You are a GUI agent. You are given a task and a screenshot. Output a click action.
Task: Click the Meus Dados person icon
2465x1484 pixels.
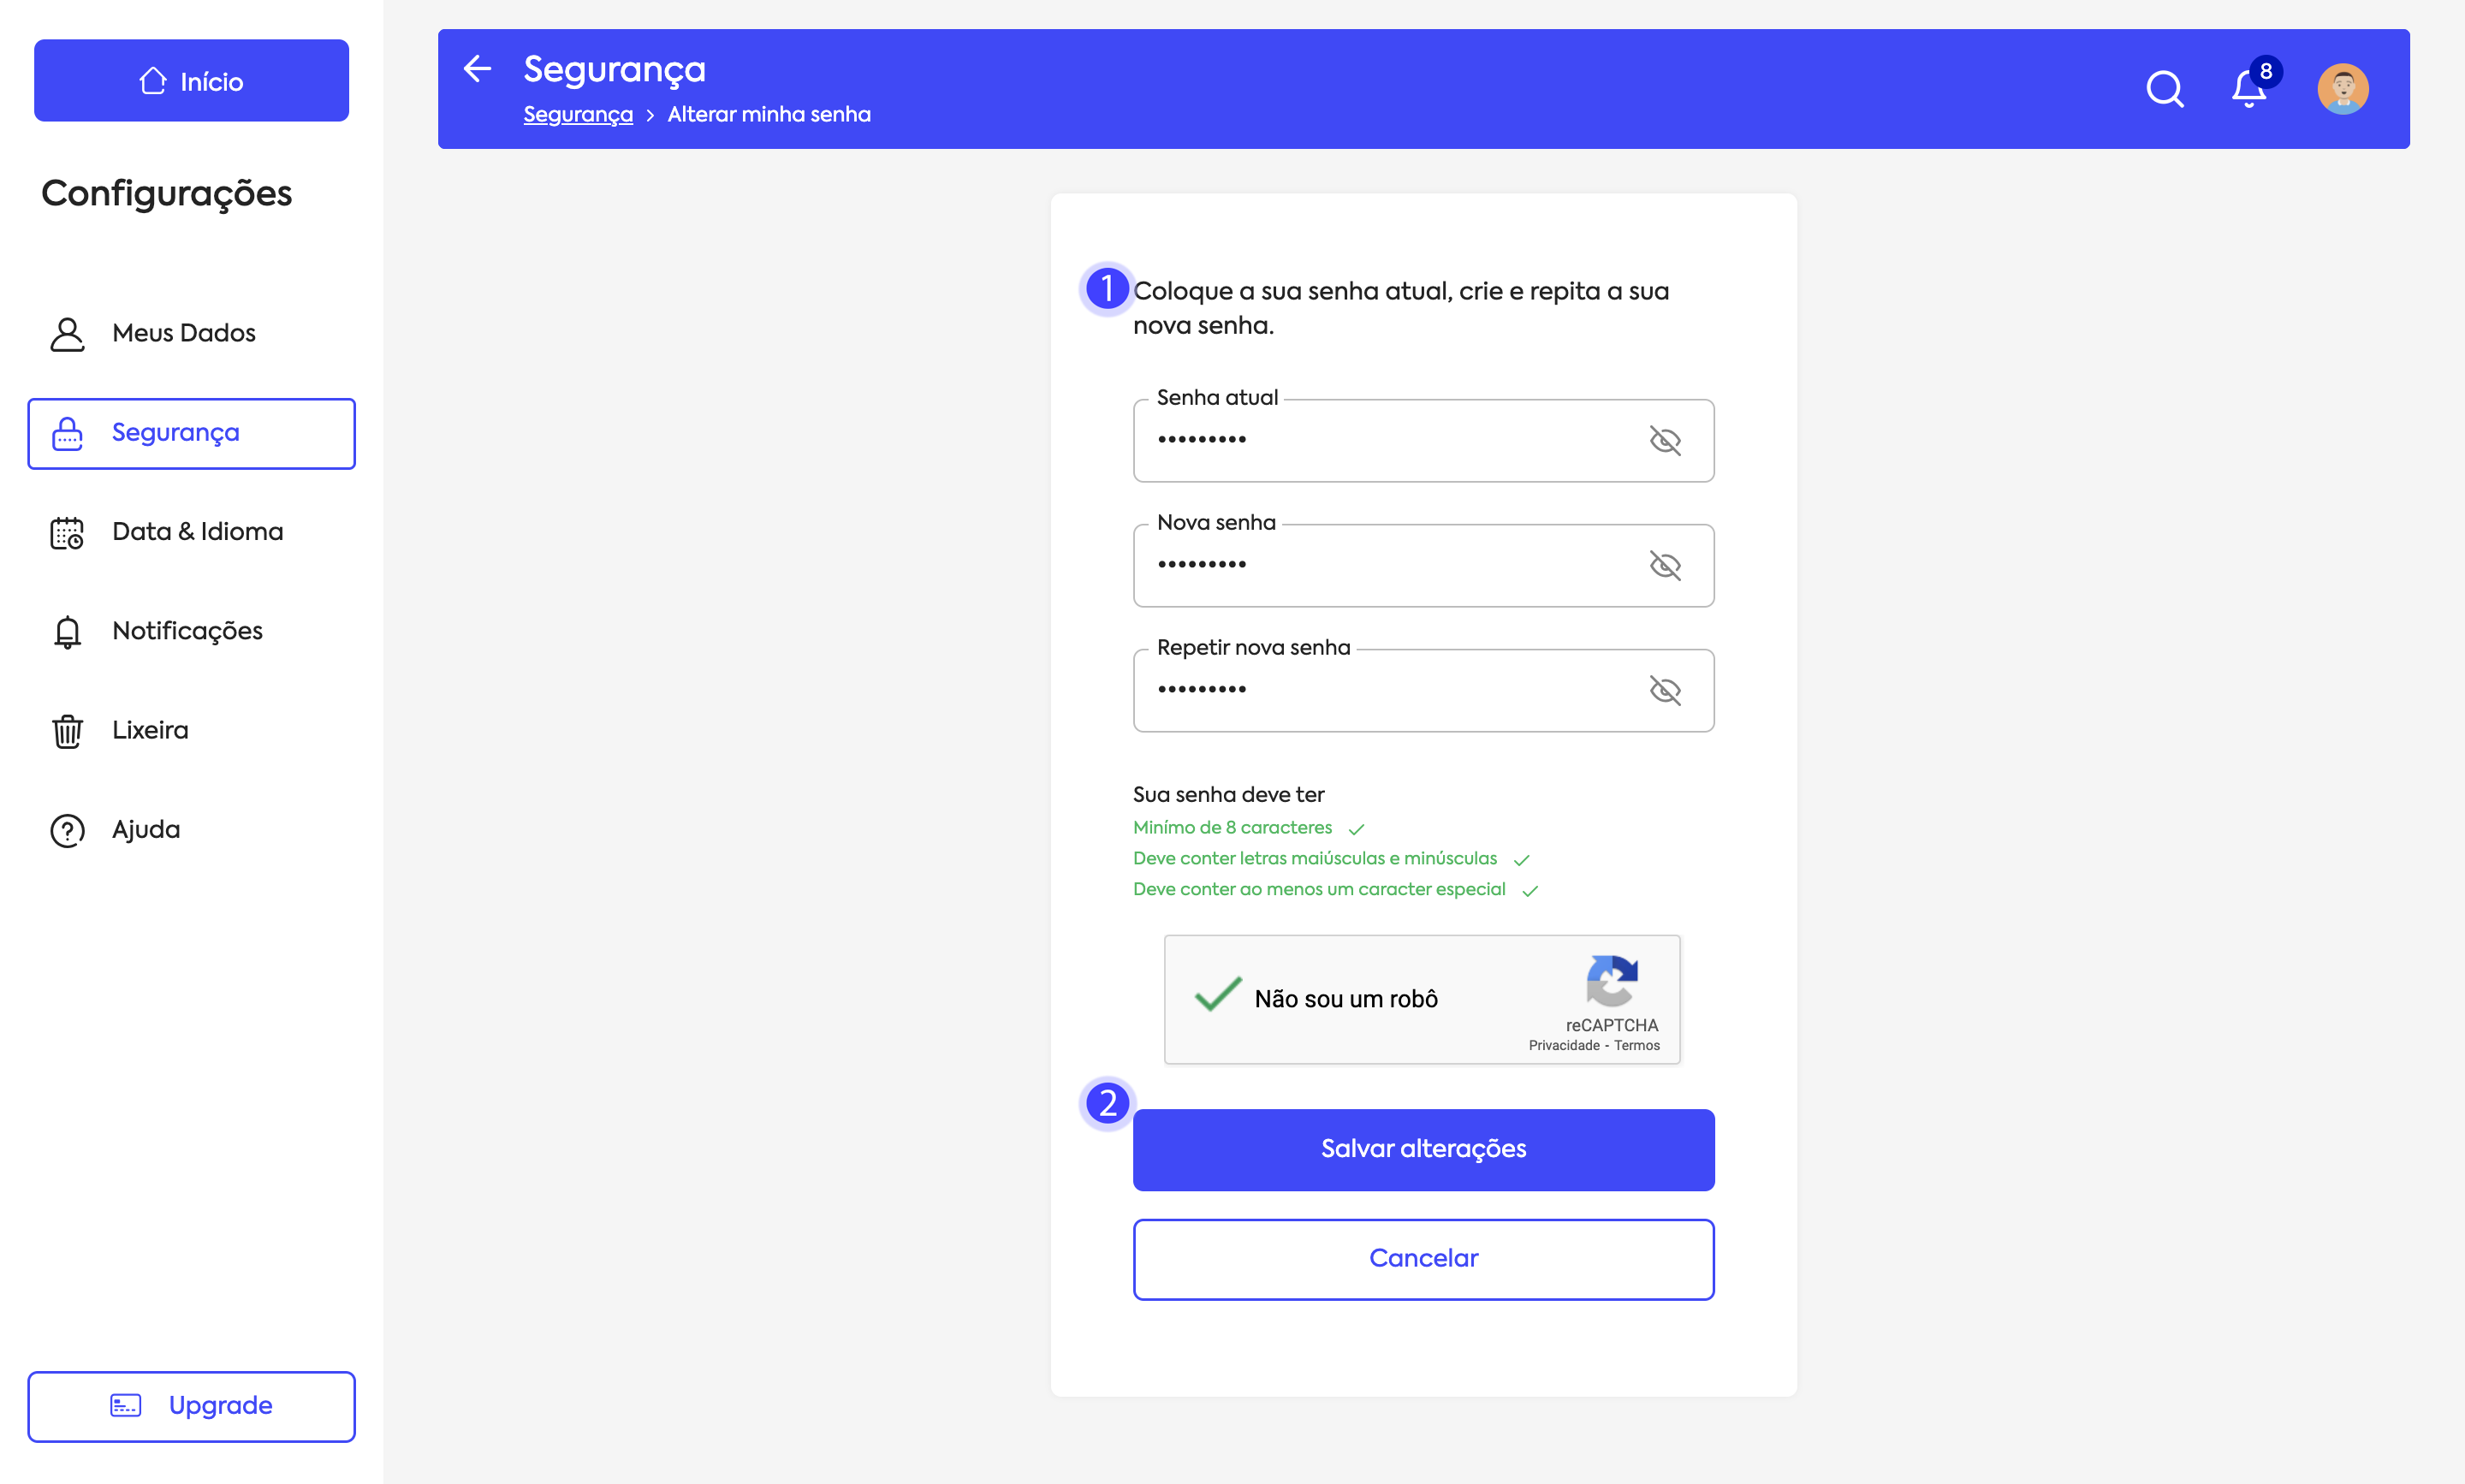[67, 334]
